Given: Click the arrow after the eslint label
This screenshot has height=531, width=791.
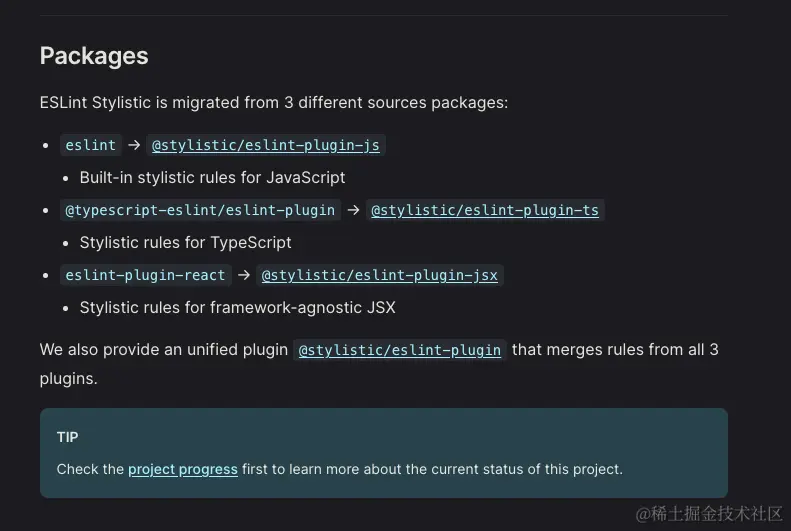Looking at the screenshot, I should coord(134,145).
